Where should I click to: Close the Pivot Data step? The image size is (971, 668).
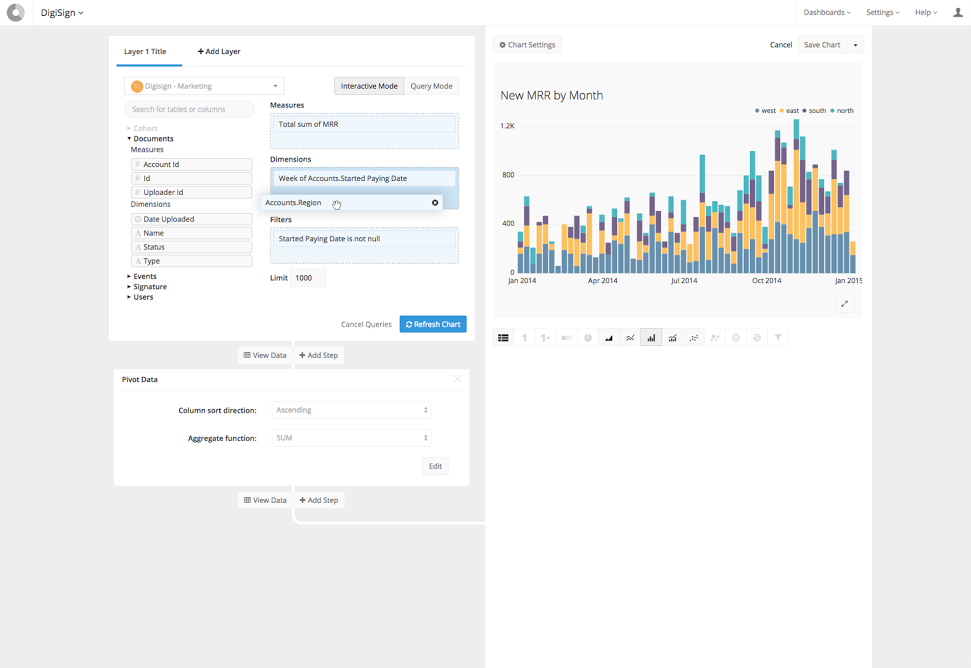[457, 379]
